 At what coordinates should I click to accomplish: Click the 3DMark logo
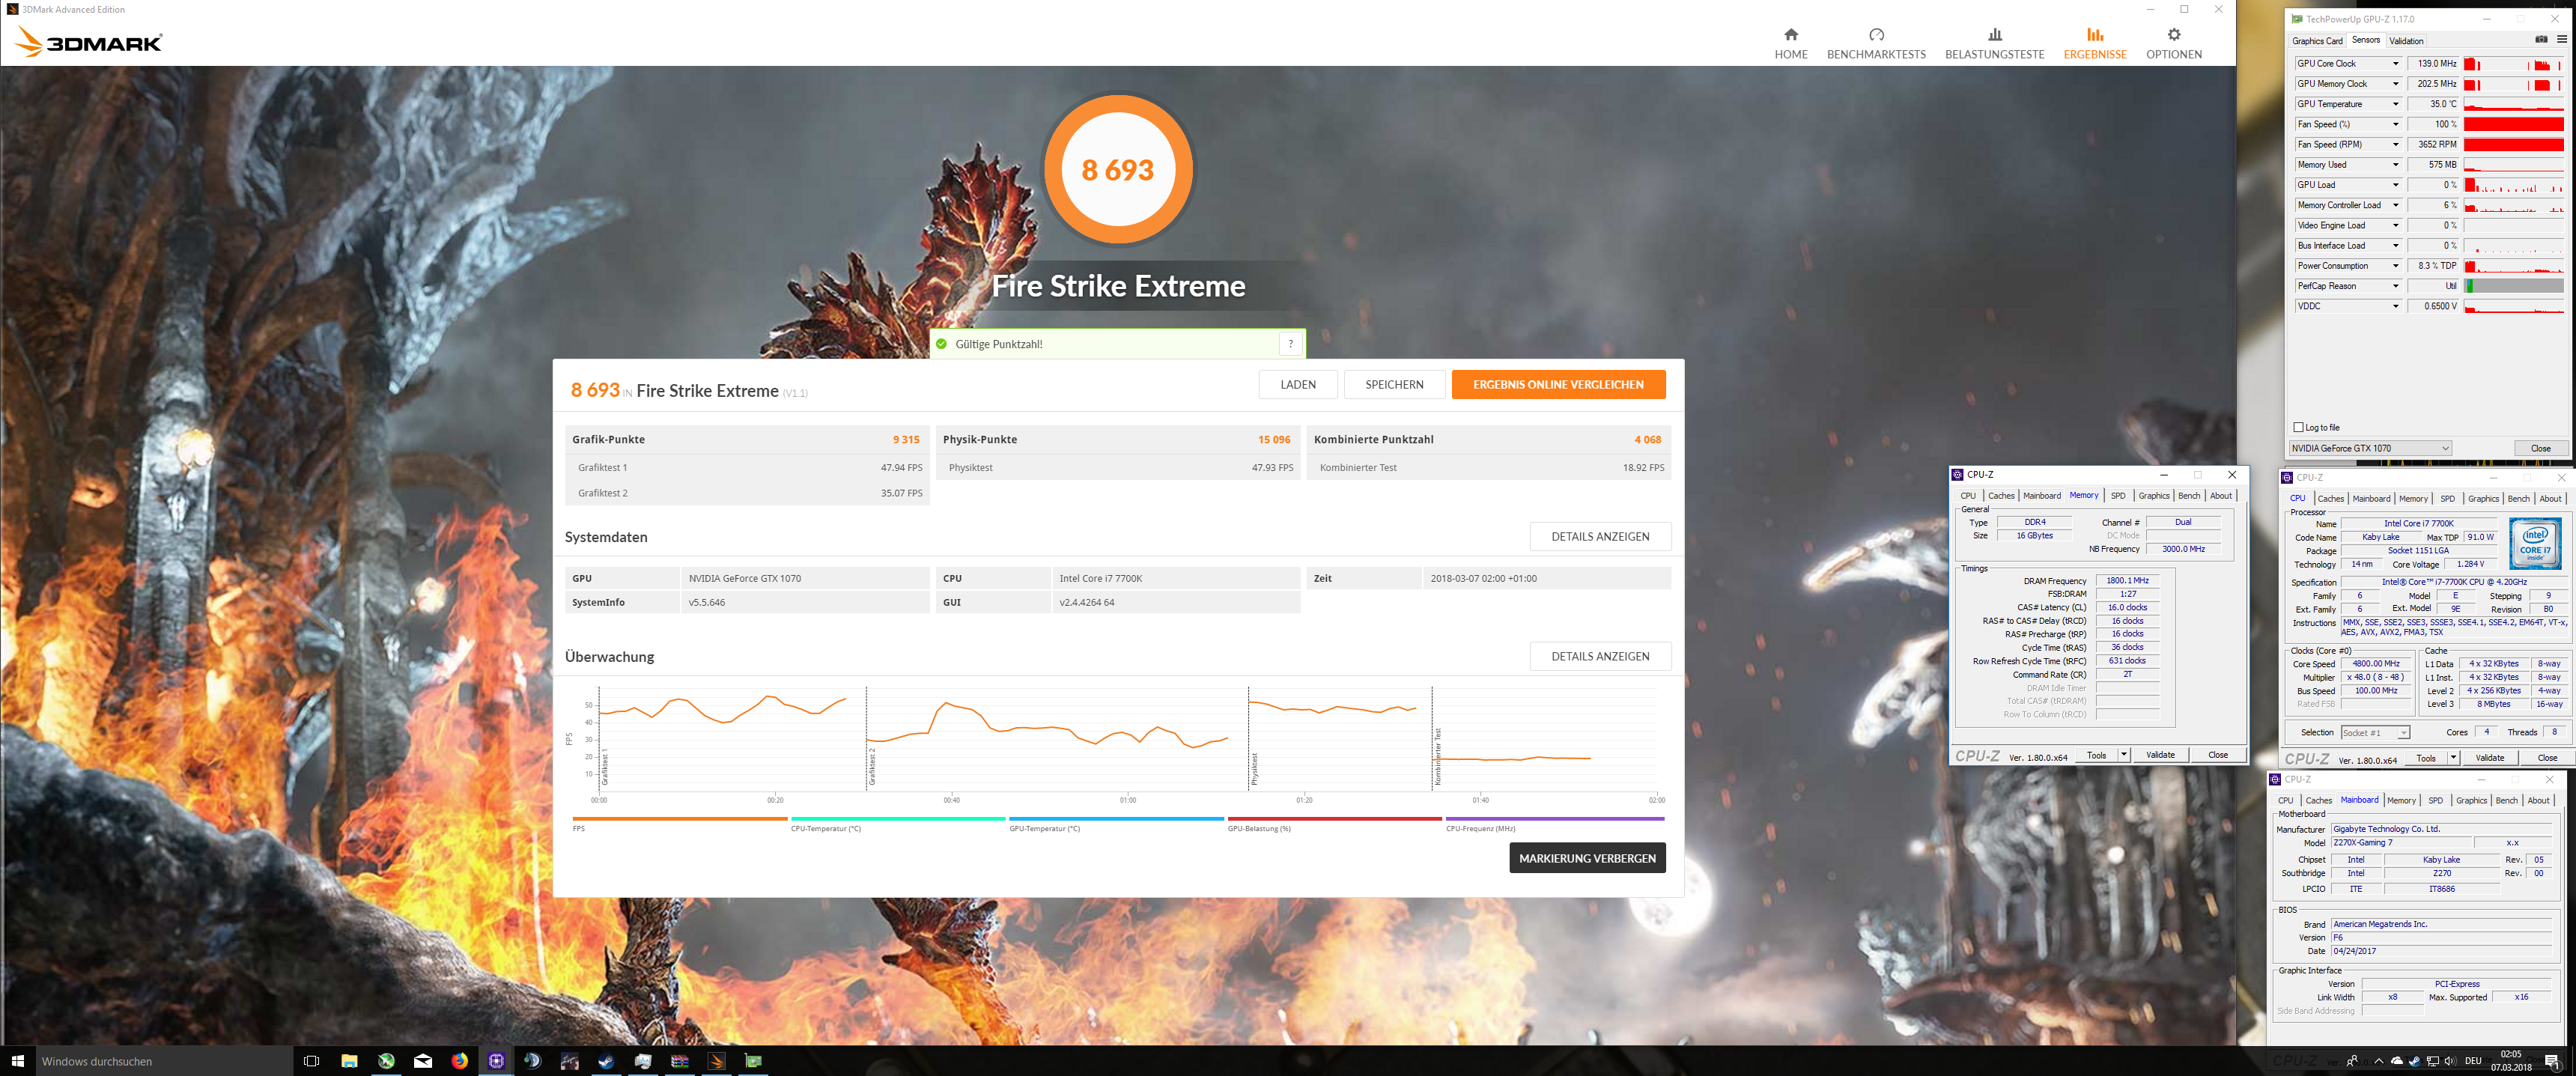(90, 42)
